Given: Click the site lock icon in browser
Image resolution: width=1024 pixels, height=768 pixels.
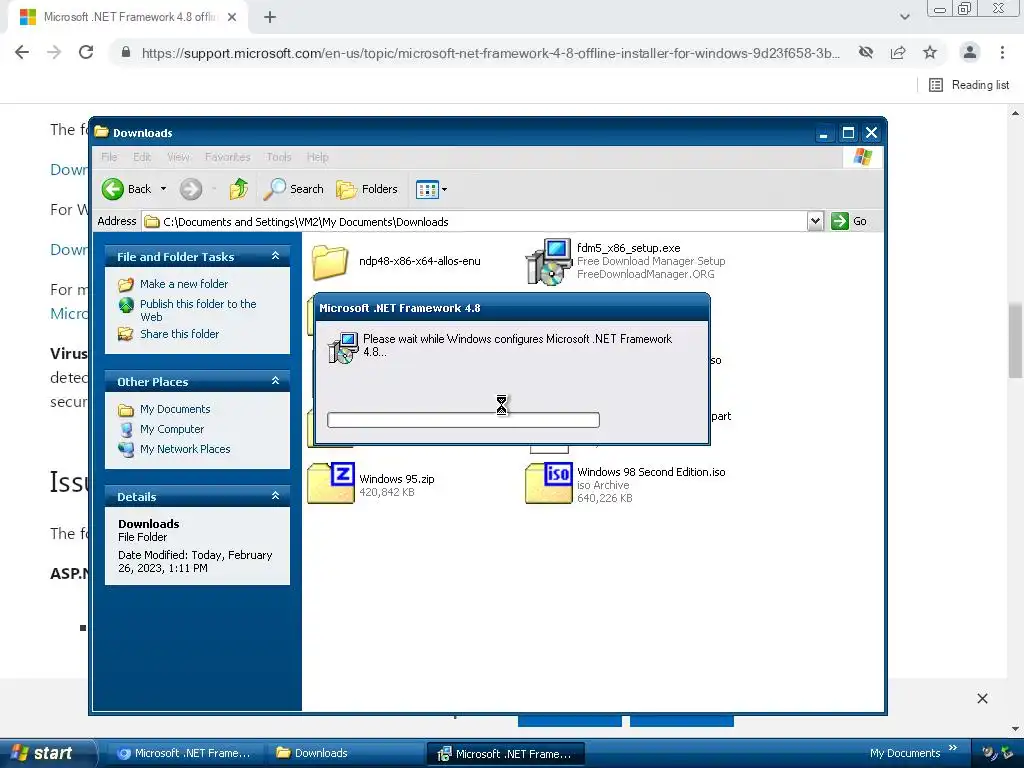Looking at the screenshot, I should 126,52.
